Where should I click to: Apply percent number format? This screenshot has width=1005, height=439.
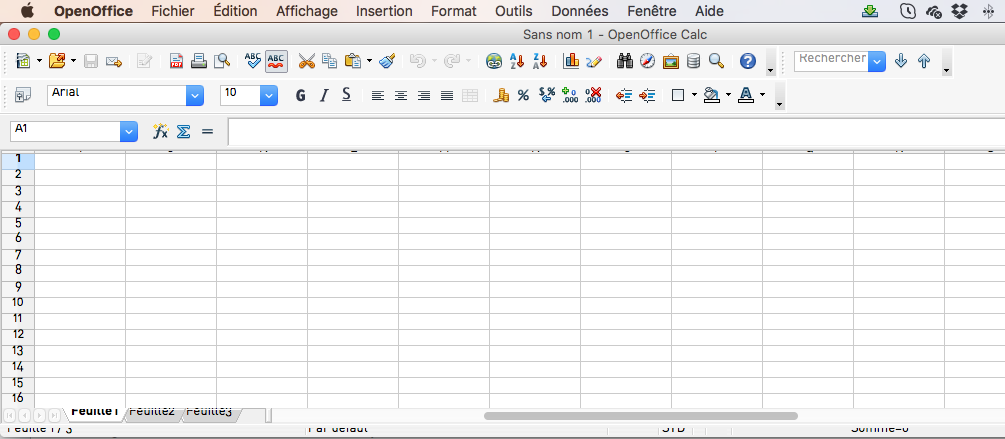point(524,95)
